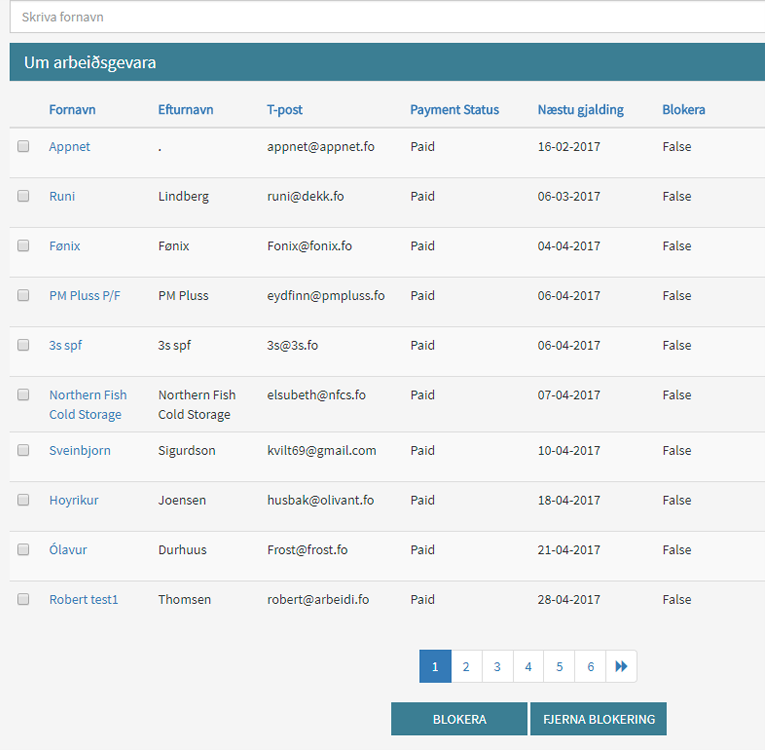The image size is (765, 753).
Task: Click the surname Thomsen
Action: click(x=184, y=599)
